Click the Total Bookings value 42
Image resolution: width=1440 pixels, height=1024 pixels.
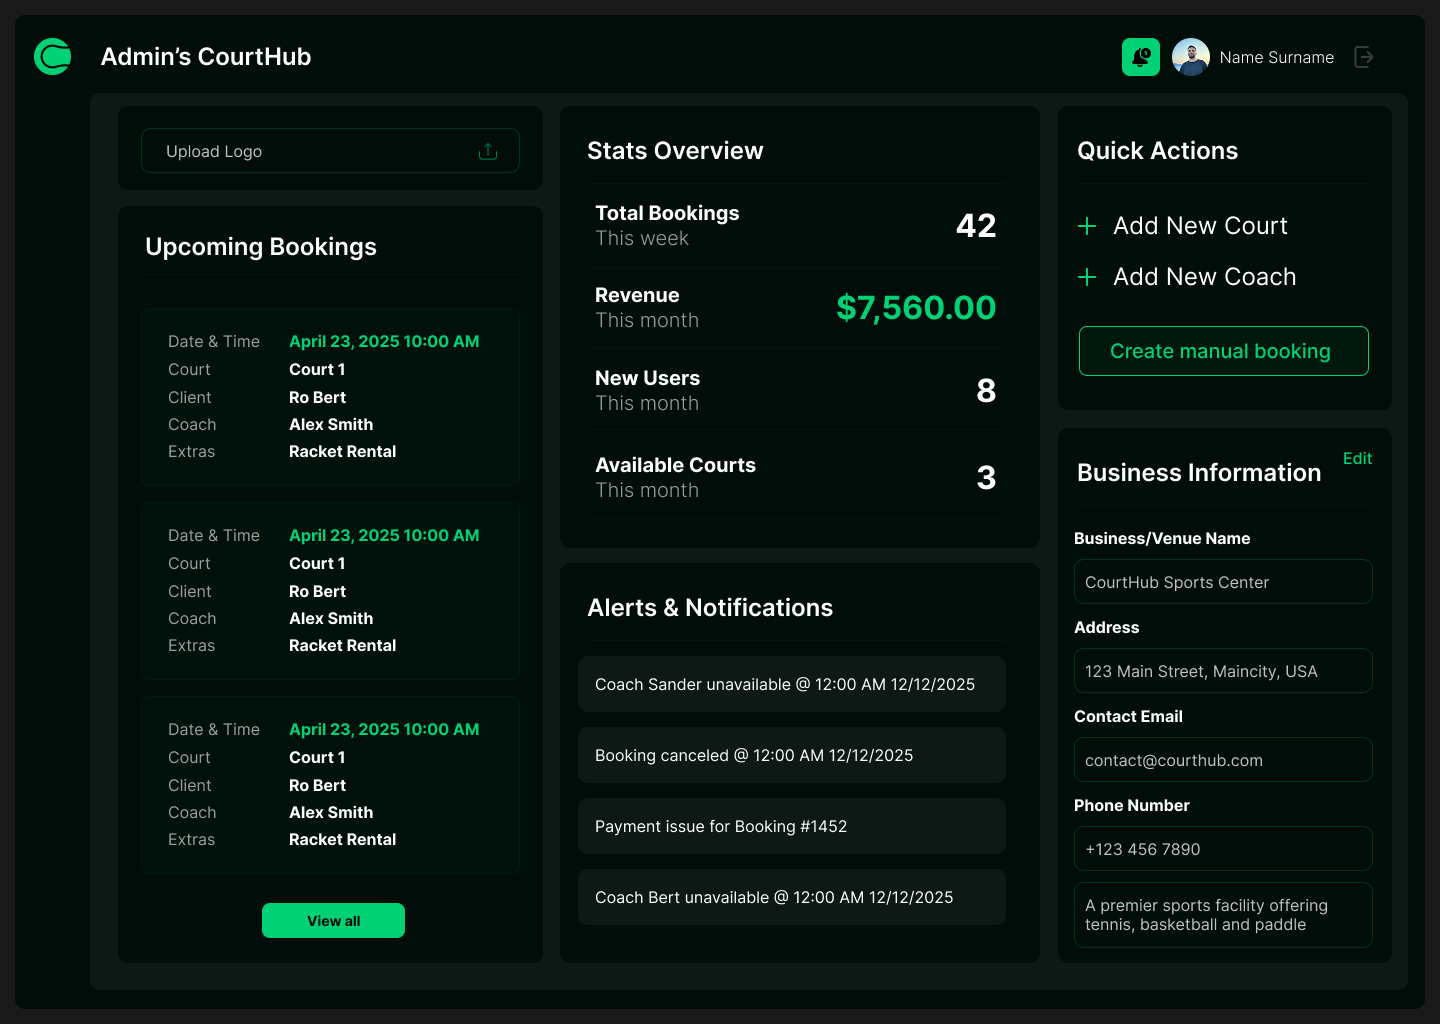pos(976,226)
